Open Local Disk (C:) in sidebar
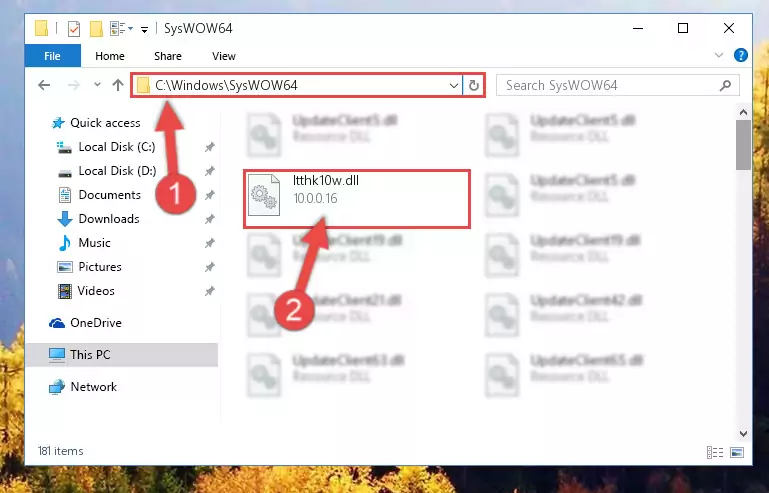 (117, 147)
